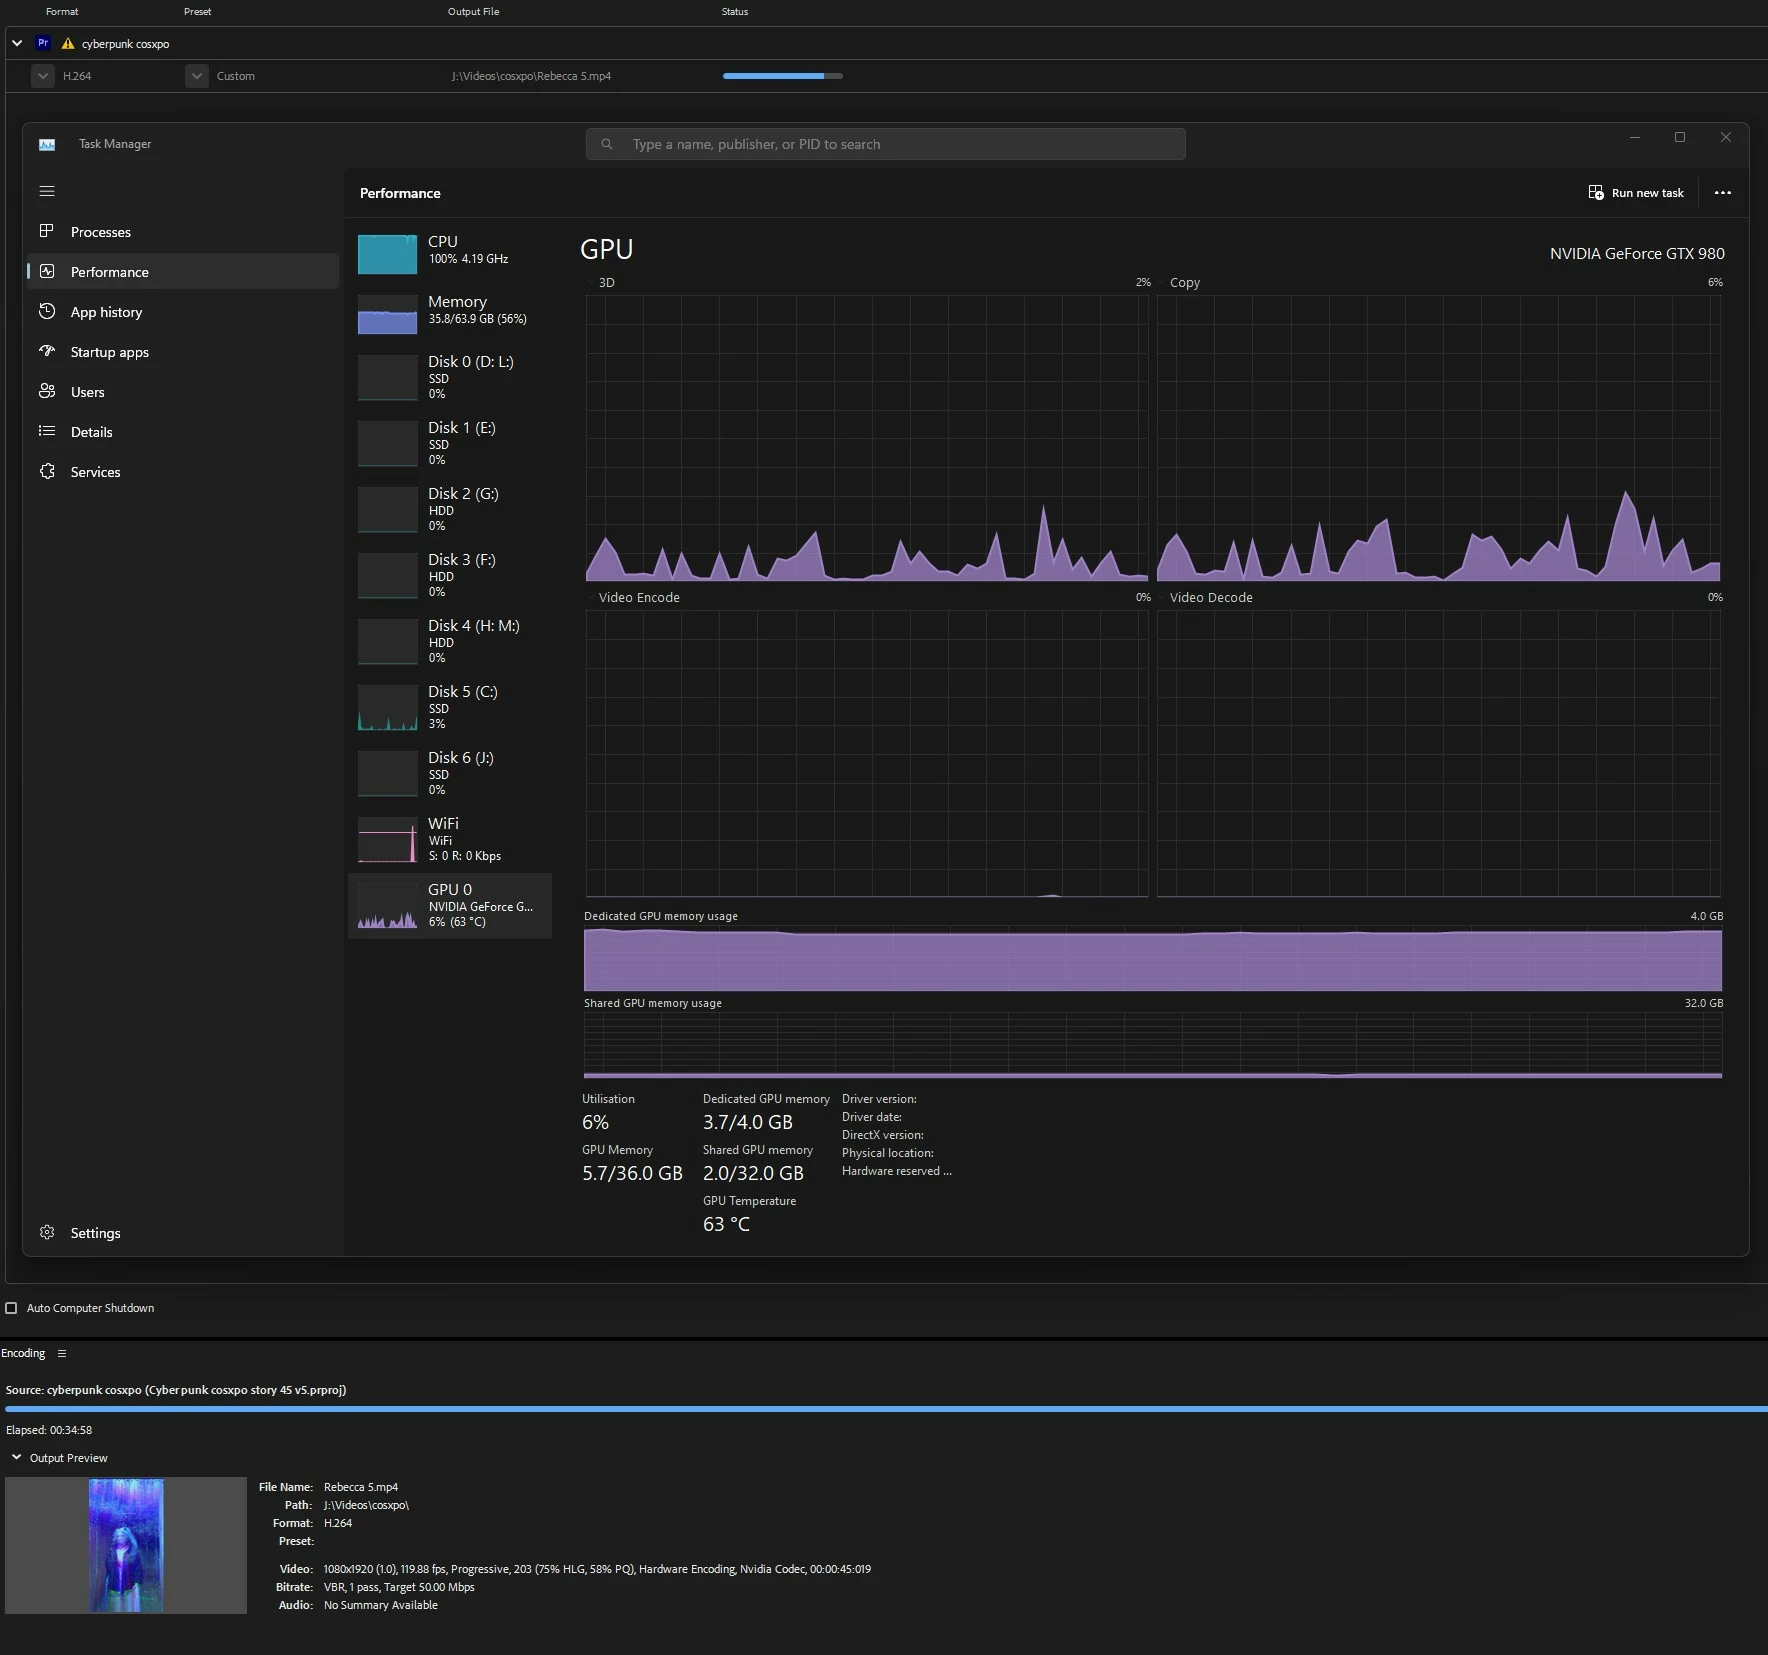Click the Custom preset link in queue
1768x1655 pixels.
point(236,76)
